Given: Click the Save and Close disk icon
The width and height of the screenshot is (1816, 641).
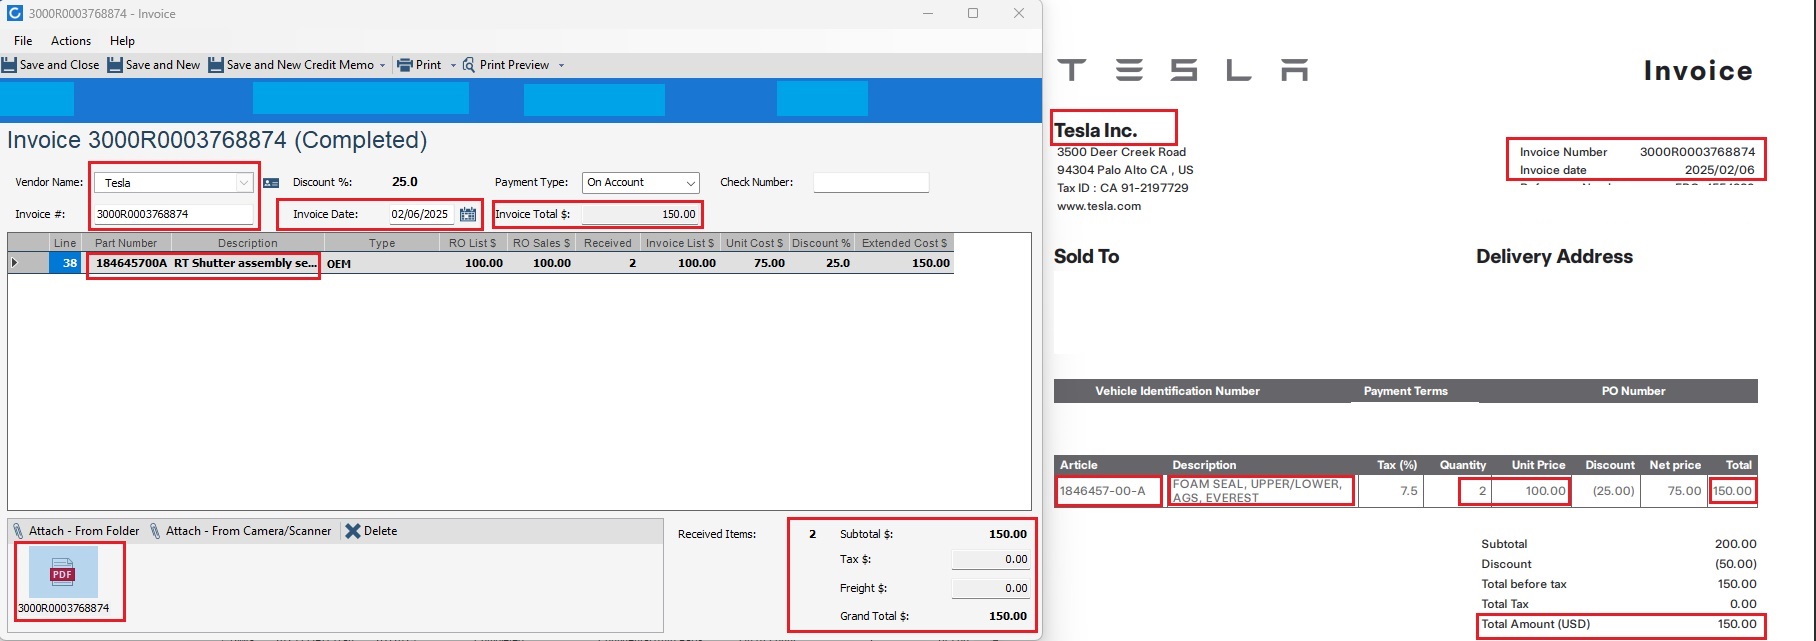Looking at the screenshot, I should [9, 65].
